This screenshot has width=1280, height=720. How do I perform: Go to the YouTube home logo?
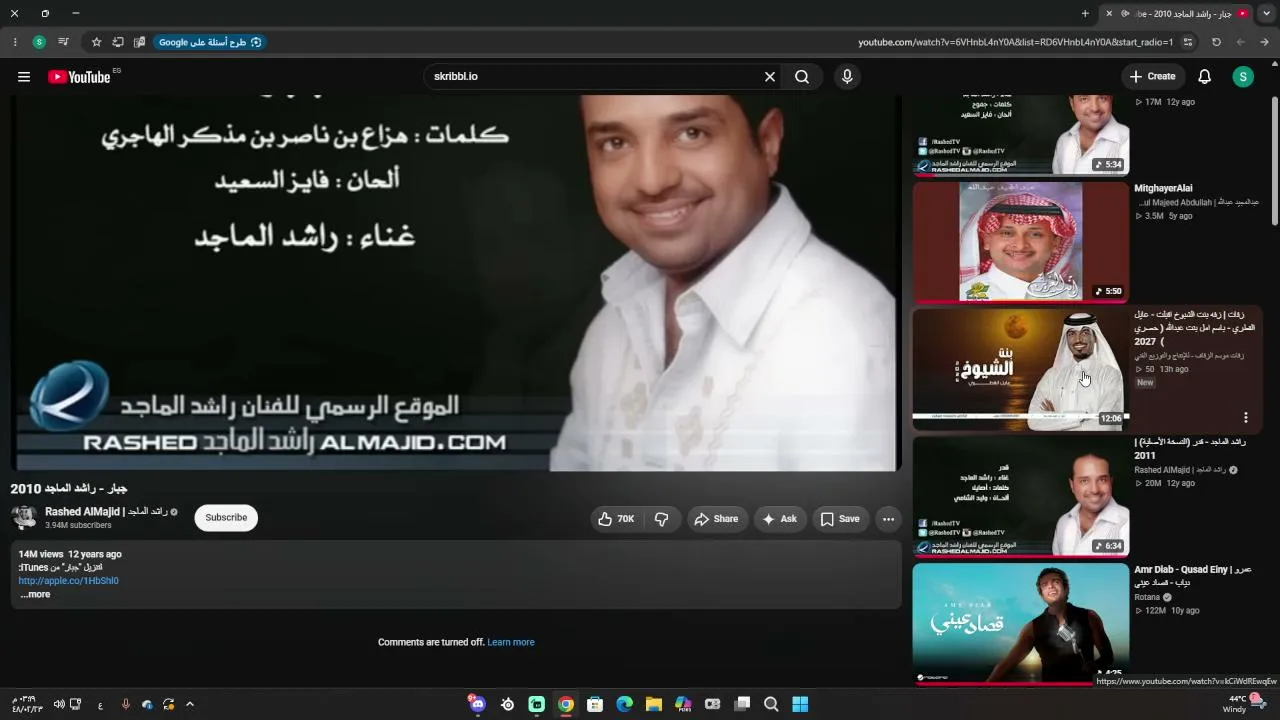point(79,77)
